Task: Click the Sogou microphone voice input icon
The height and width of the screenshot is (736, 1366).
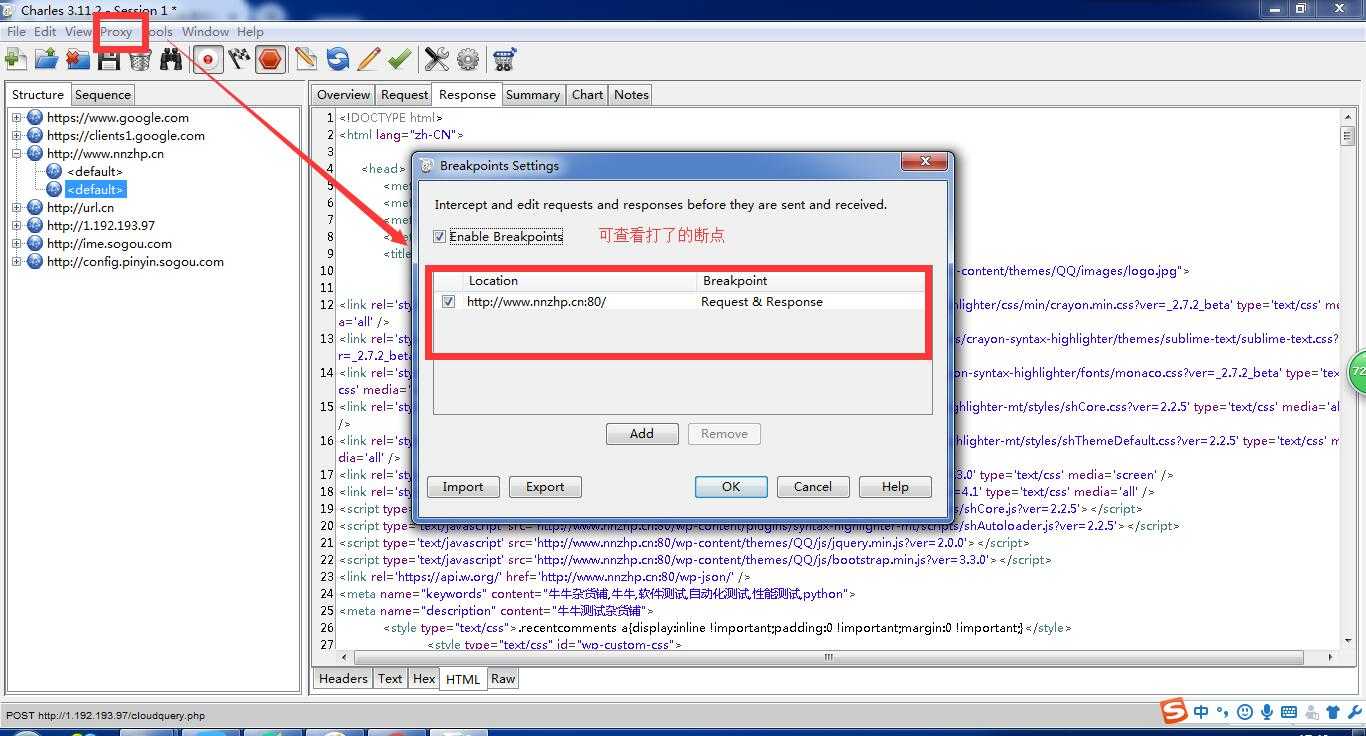Action: (1267, 712)
